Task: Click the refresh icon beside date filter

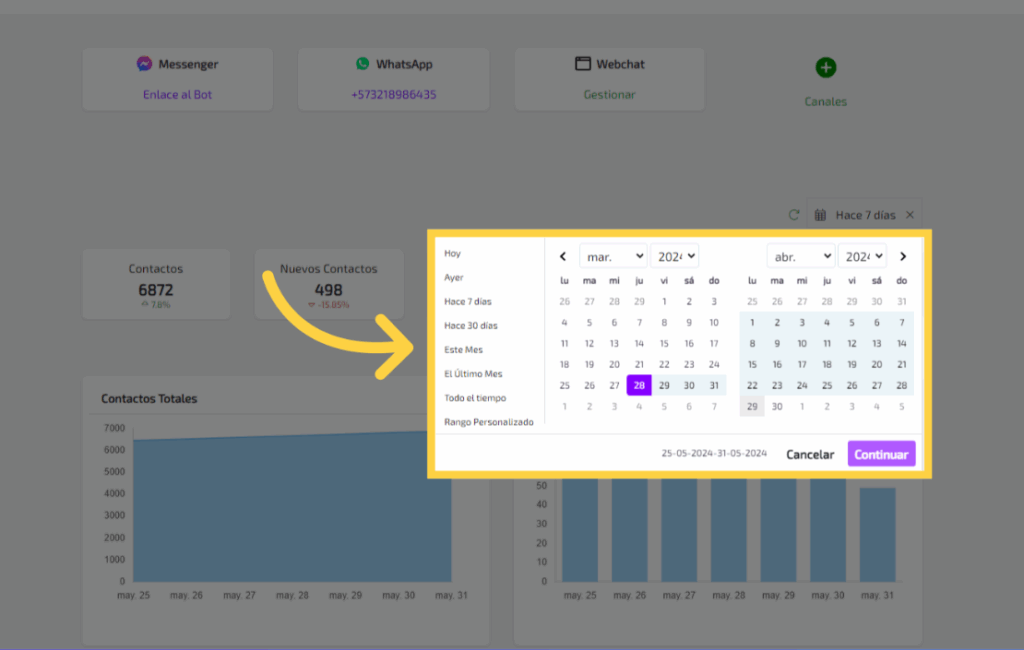Action: [x=794, y=215]
